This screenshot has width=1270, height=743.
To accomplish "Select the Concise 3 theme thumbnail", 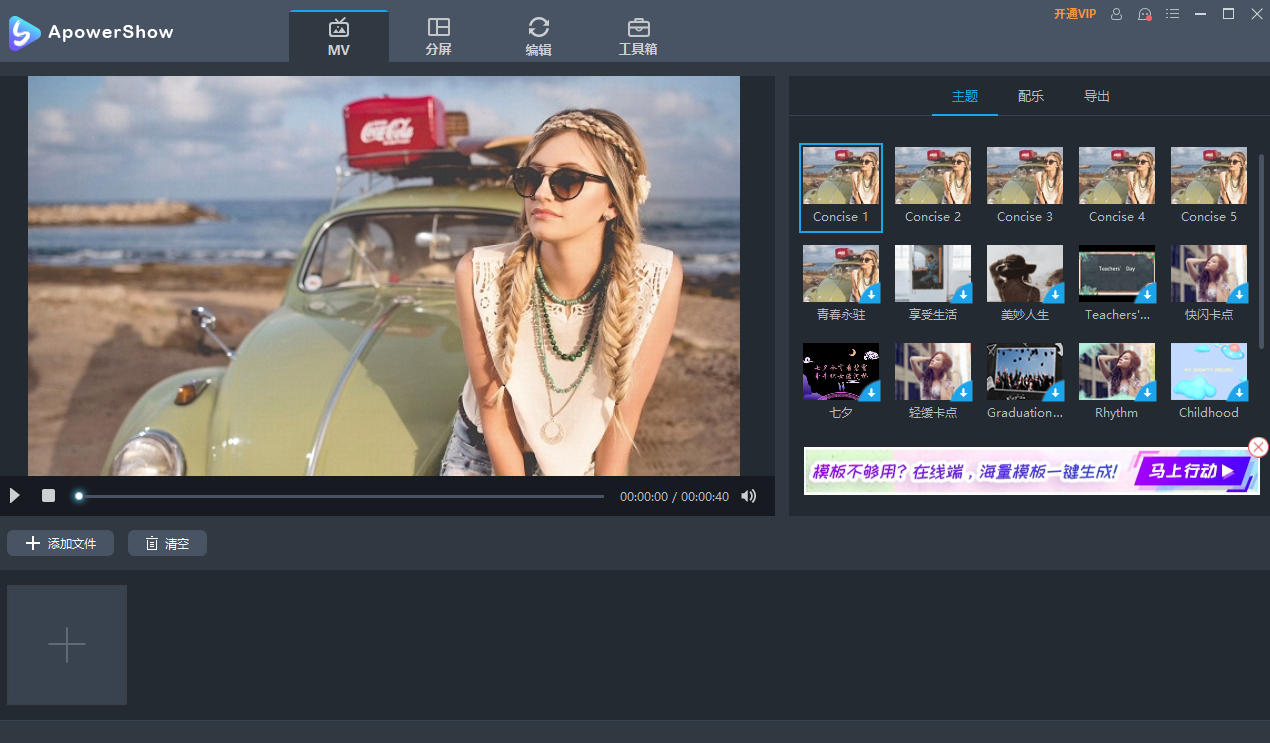I will 1024,176.
